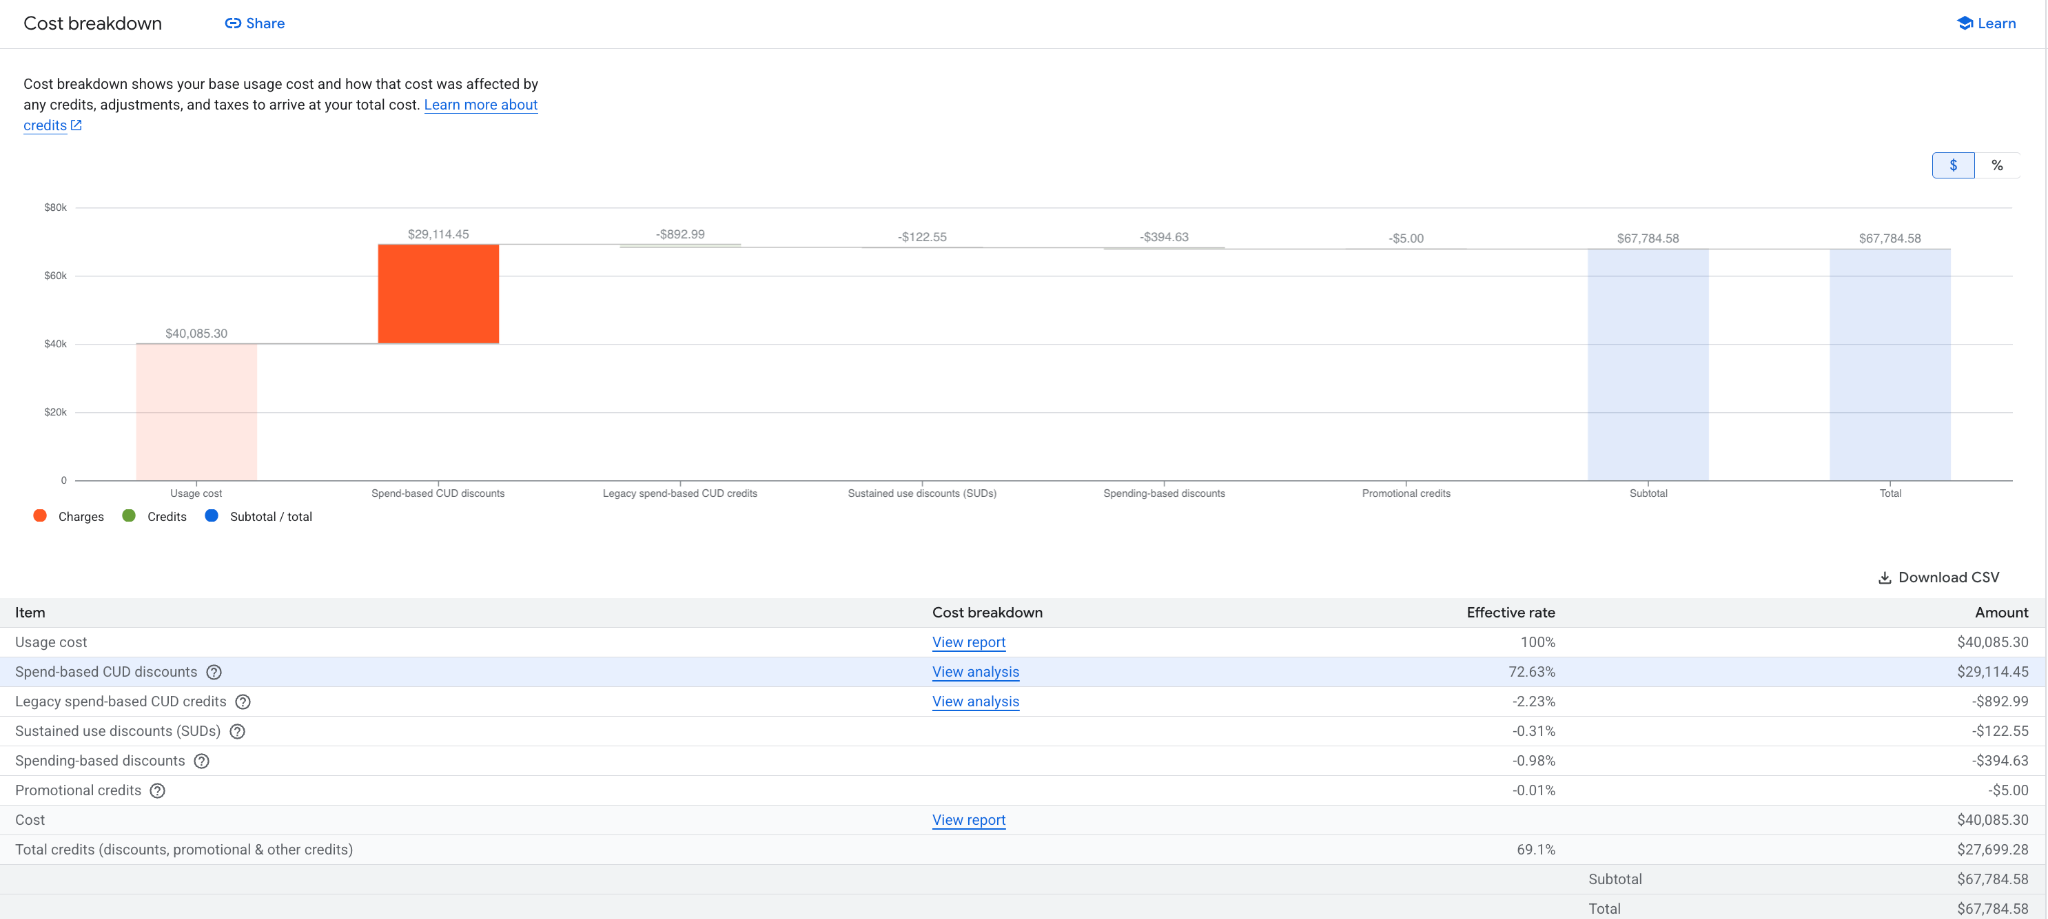Open help tooltip for Sustained use discounts
2048x919 pixels.
click(237, 731)
